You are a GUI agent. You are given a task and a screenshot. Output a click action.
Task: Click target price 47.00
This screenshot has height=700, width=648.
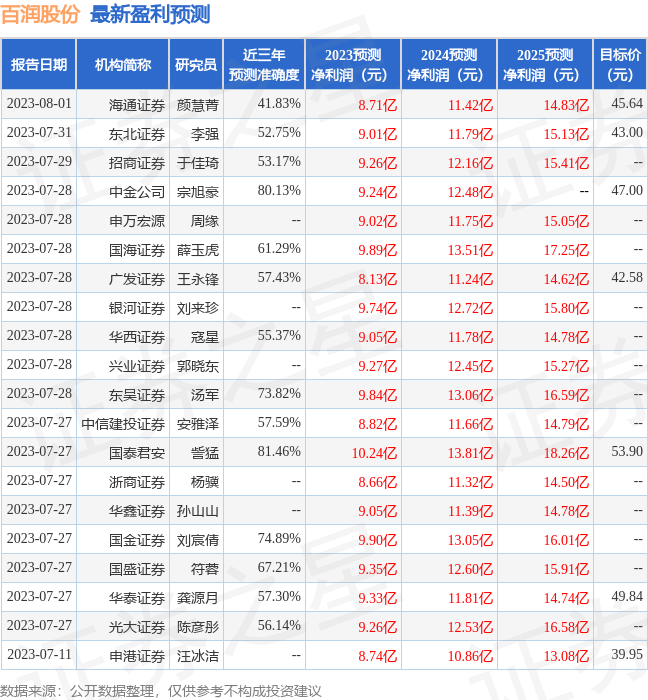point(627,191)
